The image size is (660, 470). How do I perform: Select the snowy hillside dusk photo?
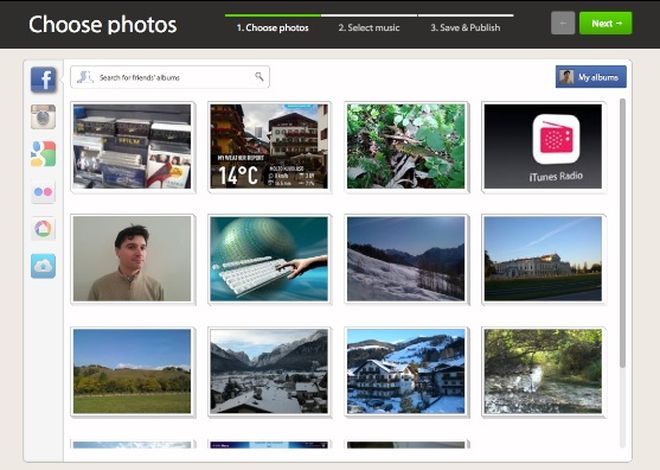[406, 259]
